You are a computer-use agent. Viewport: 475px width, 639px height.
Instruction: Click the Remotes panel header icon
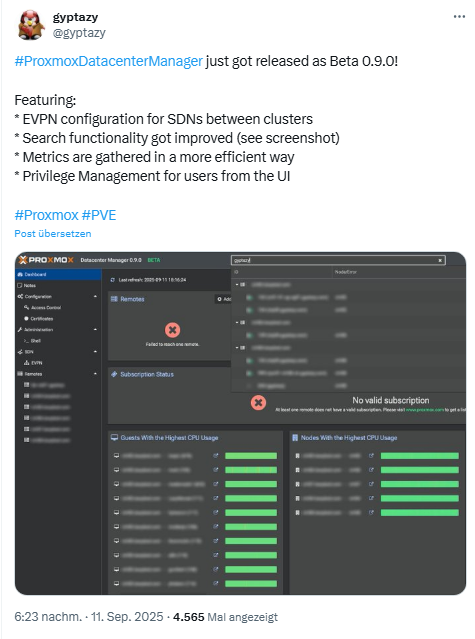pyautogui.click(x=114, y=299)
